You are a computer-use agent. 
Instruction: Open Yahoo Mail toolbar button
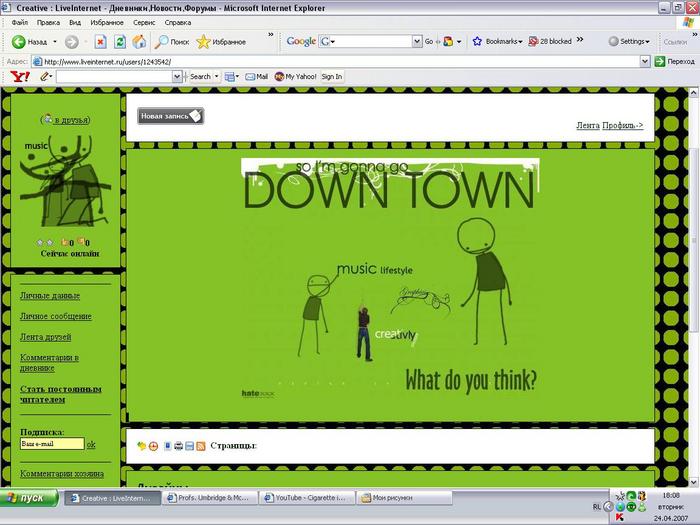point(255,76)
